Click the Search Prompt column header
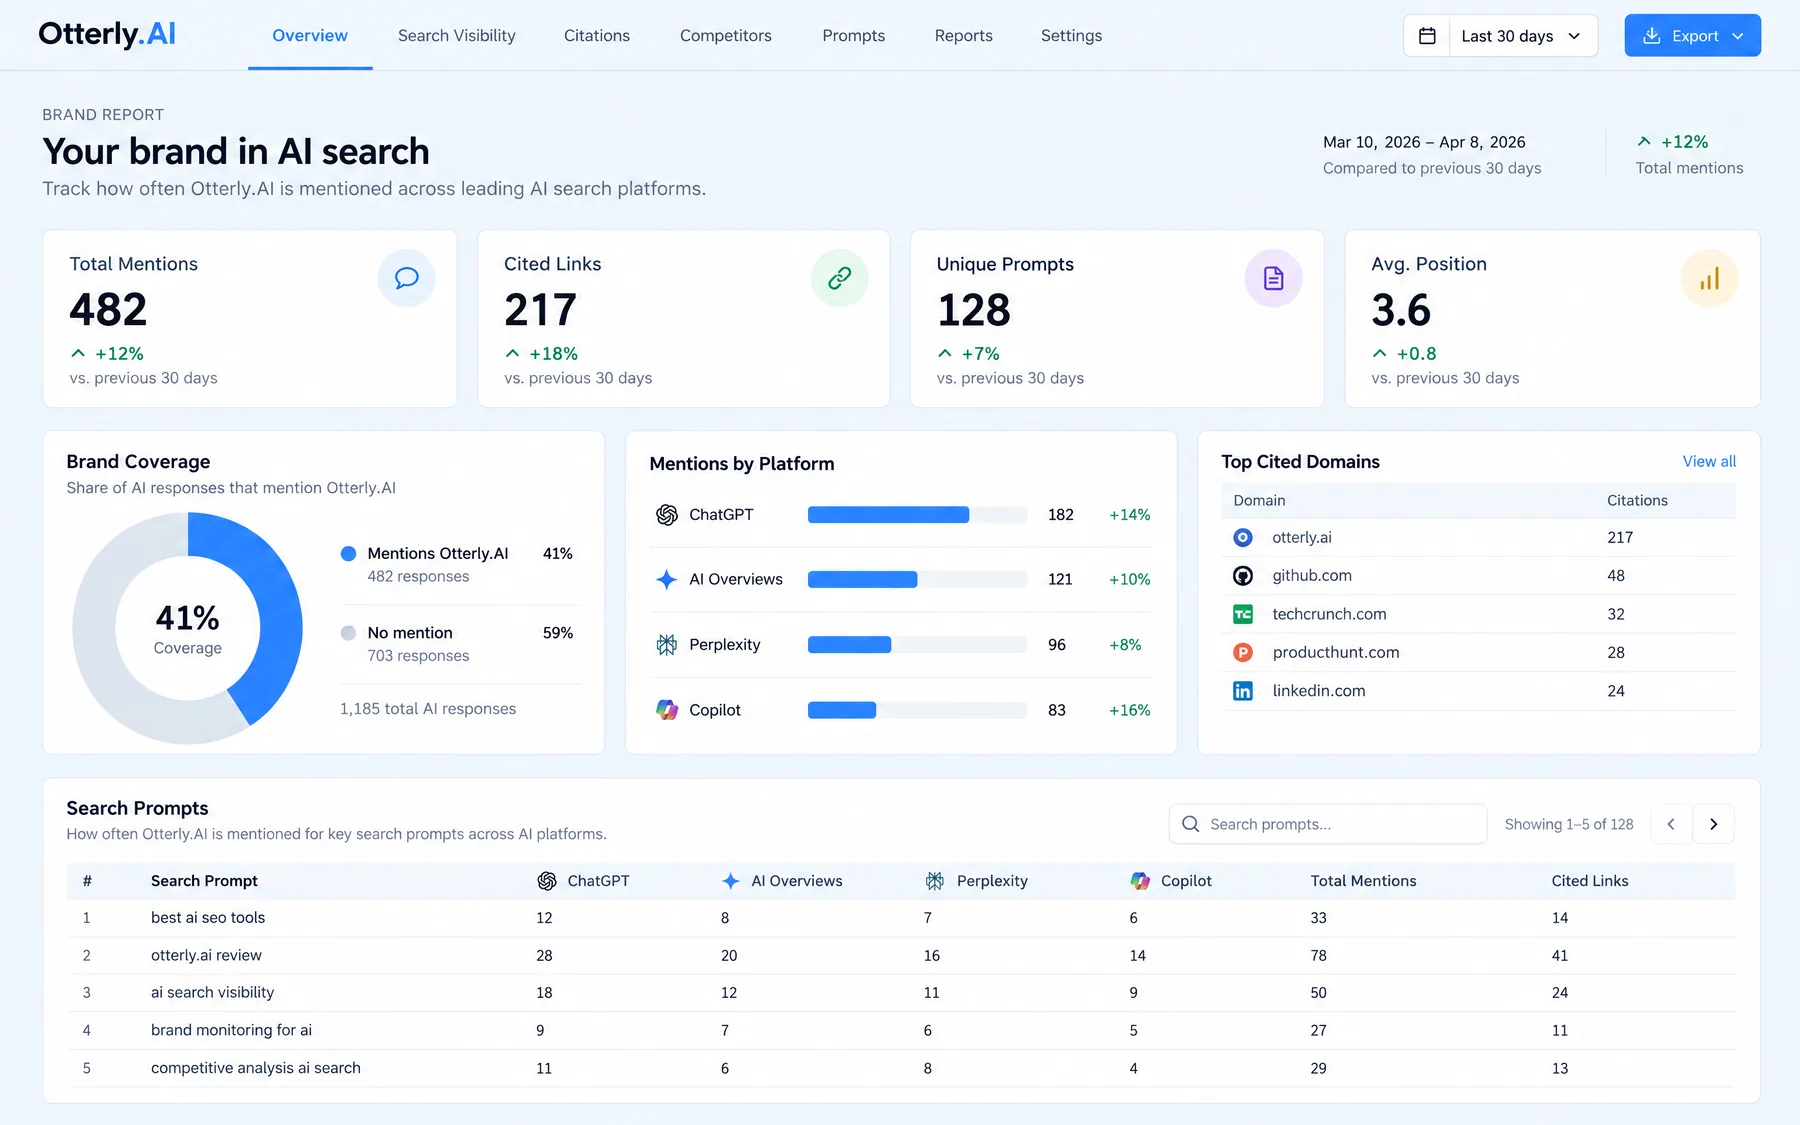 point(204,881)
